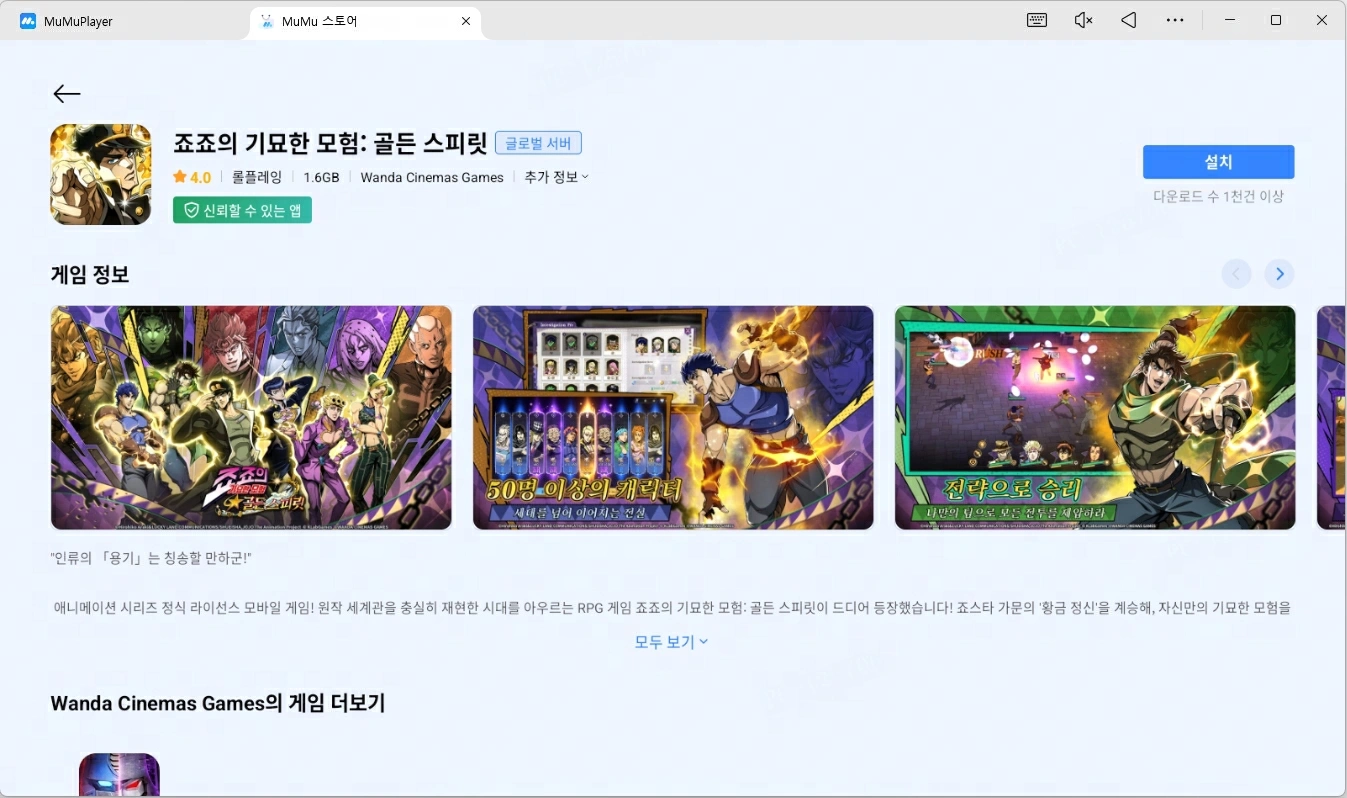Screen dimensions: 1347x798
Task: Click the triangular back navigation icon in title bar
Action: (x=1129, y=20)
